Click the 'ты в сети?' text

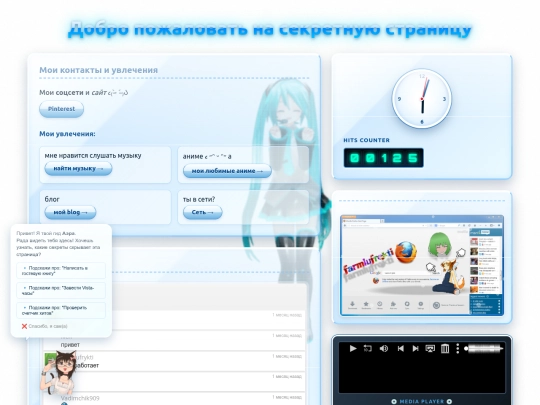pos(199,199)
